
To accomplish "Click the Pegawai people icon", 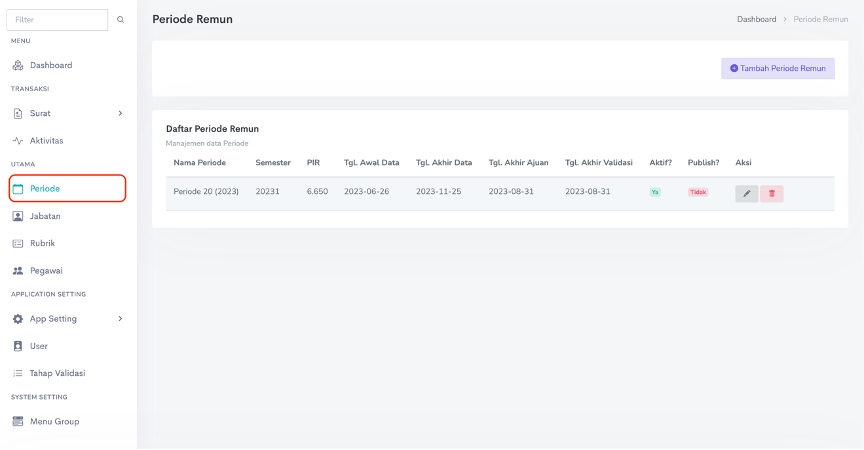I will pyautogui.click(x=18, y=271).
